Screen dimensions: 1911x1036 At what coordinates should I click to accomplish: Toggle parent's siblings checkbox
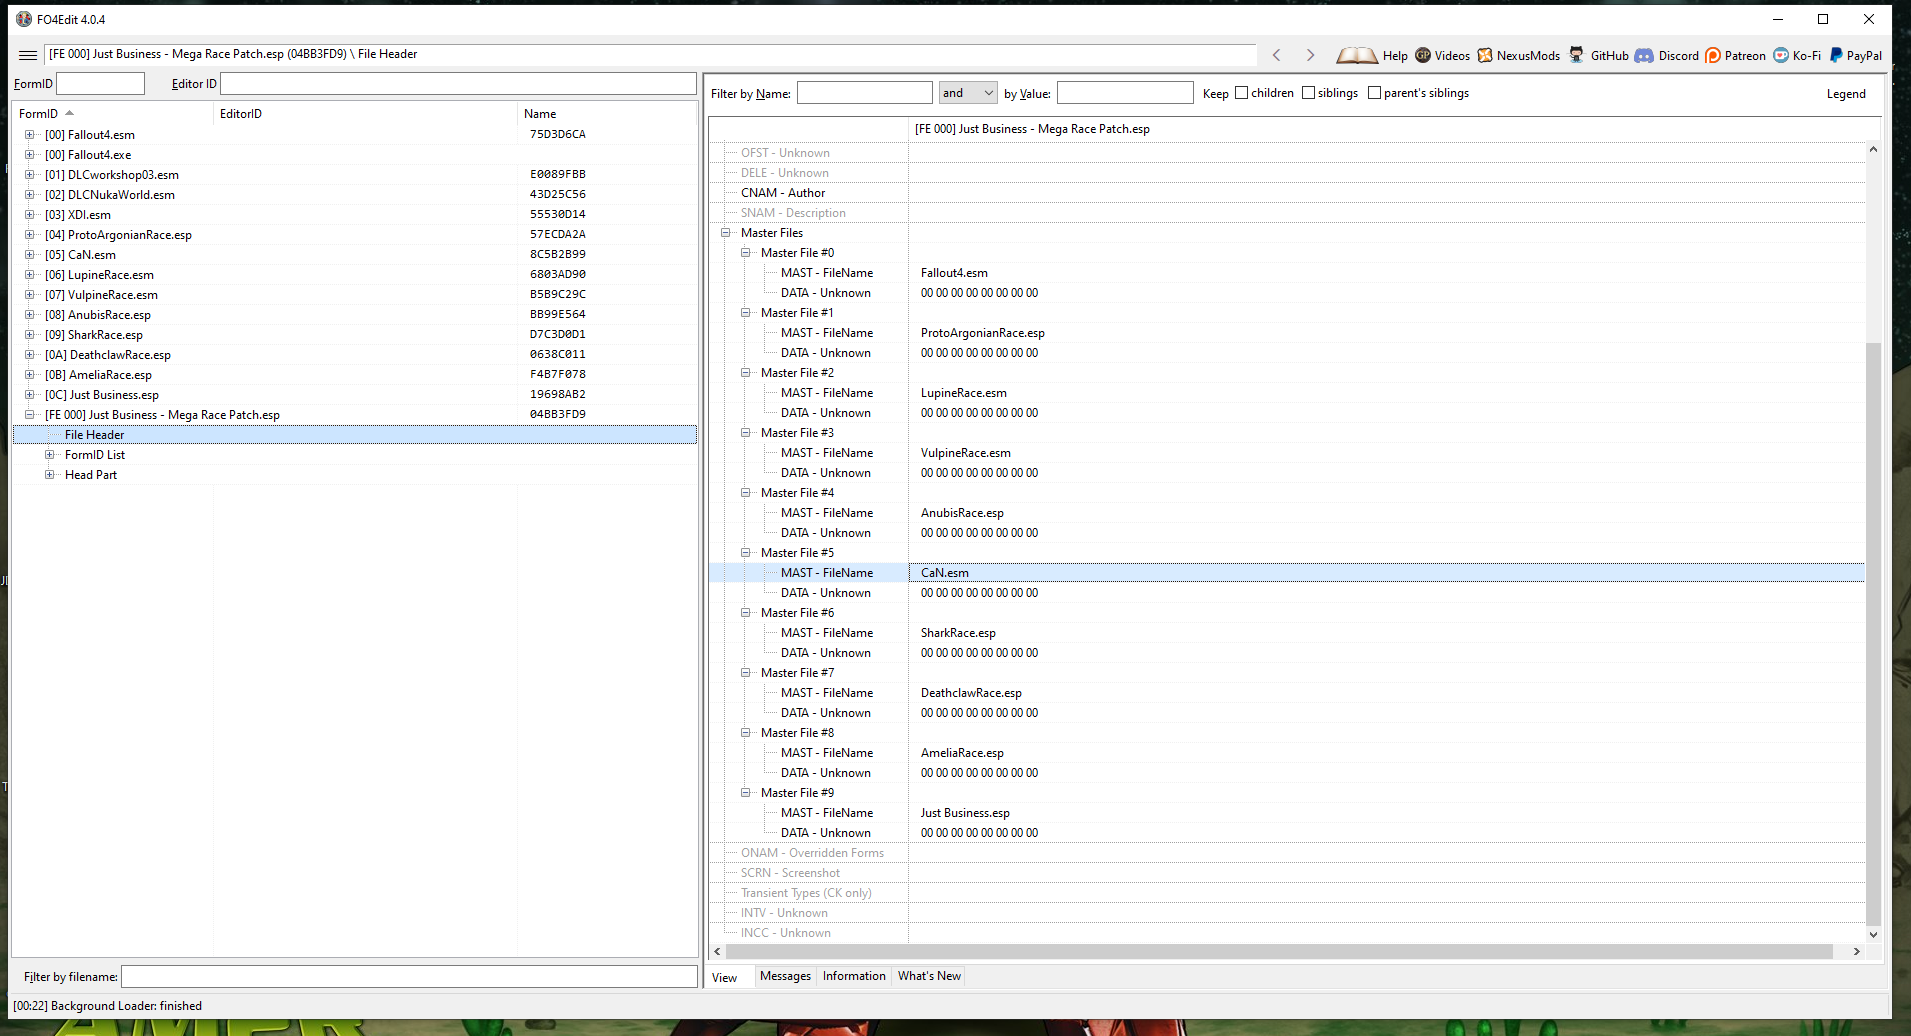click(1374, 93)
